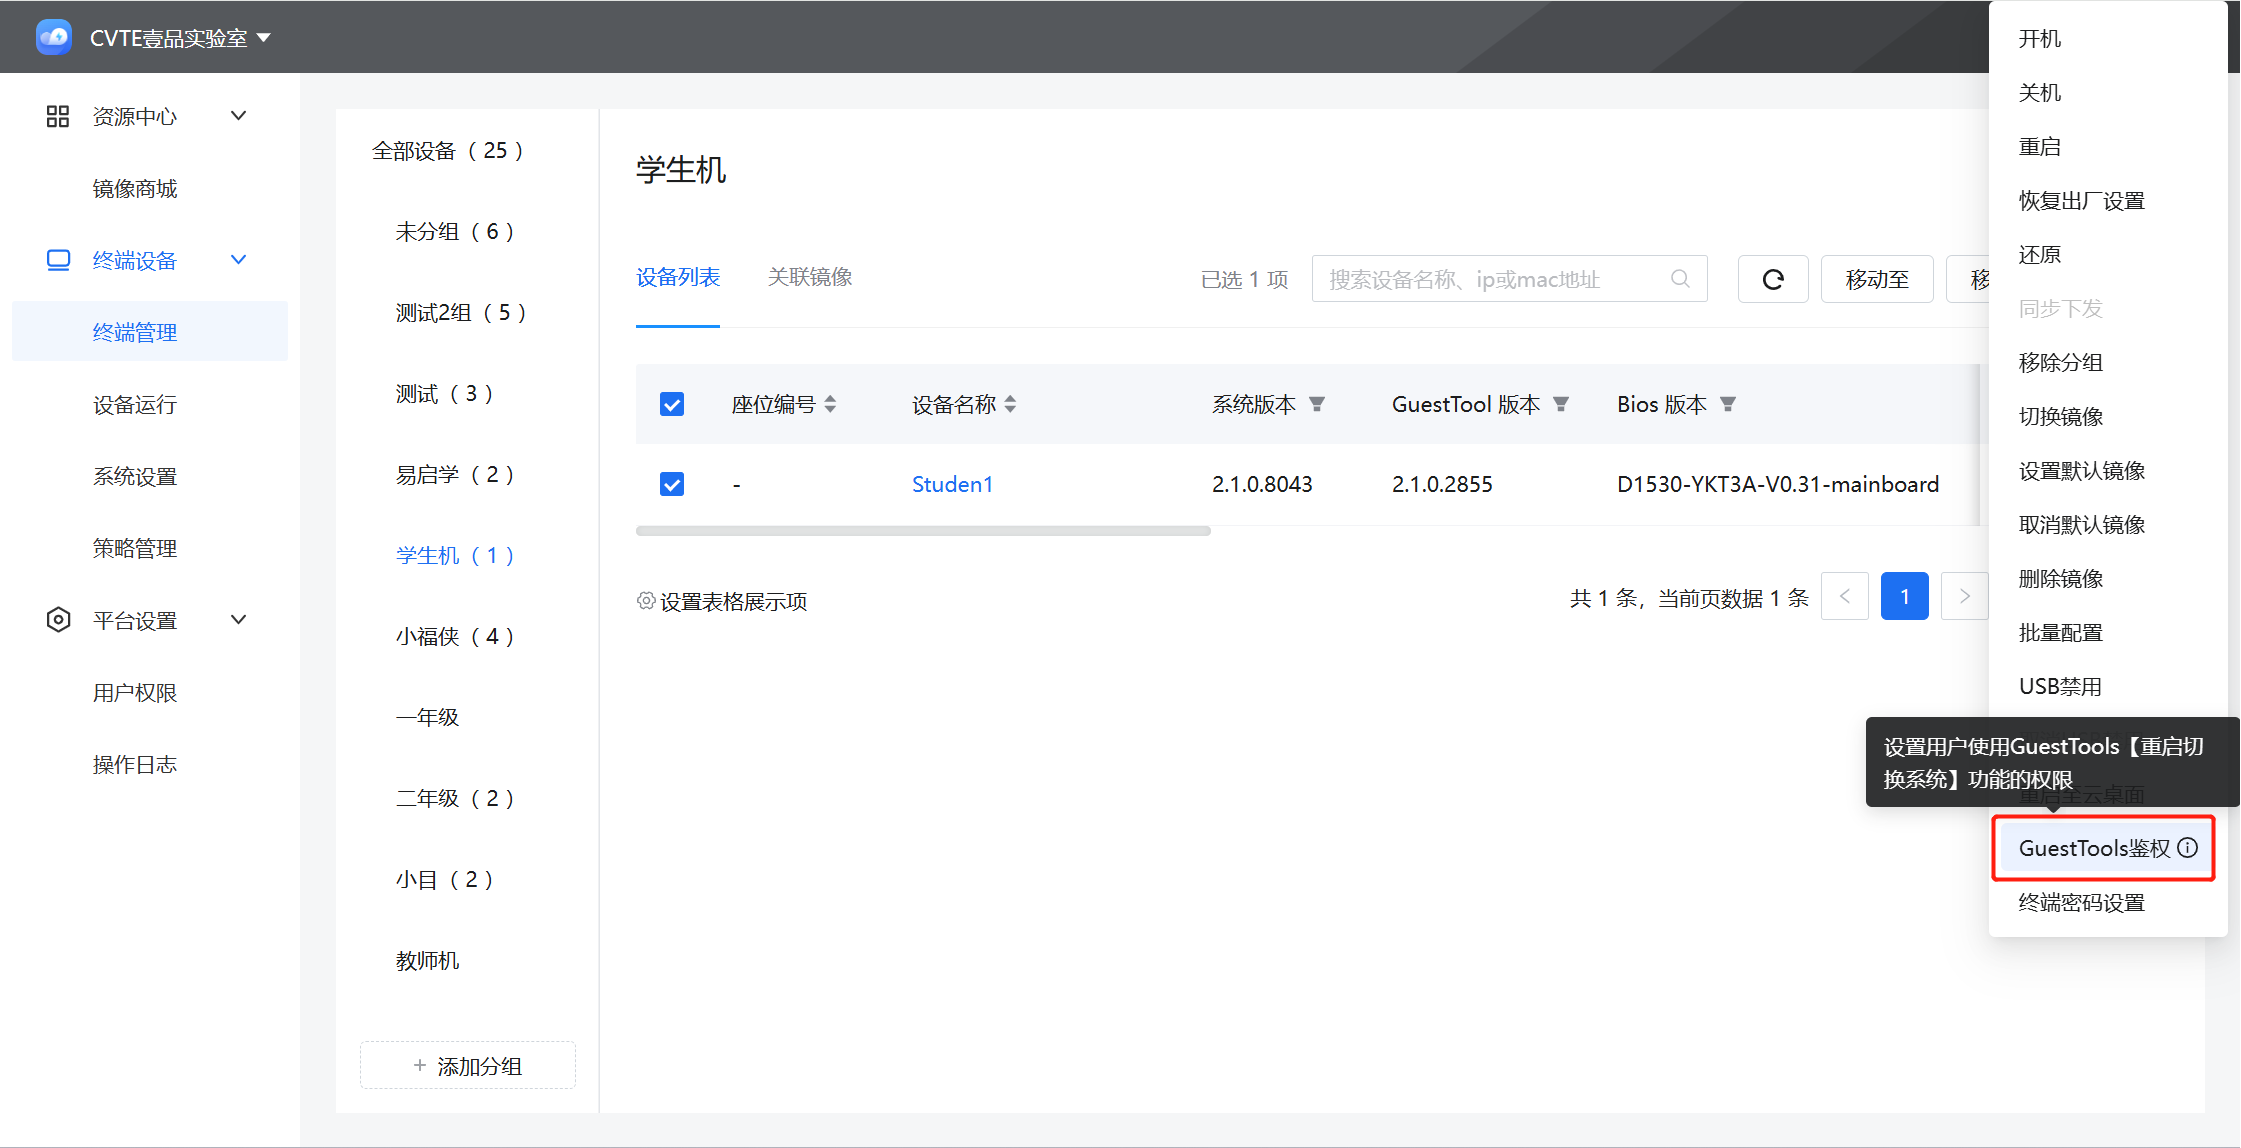Sort by 座位编号 sort arrows
This screenshot has width=2241, height=1148.
pos(830,404)
